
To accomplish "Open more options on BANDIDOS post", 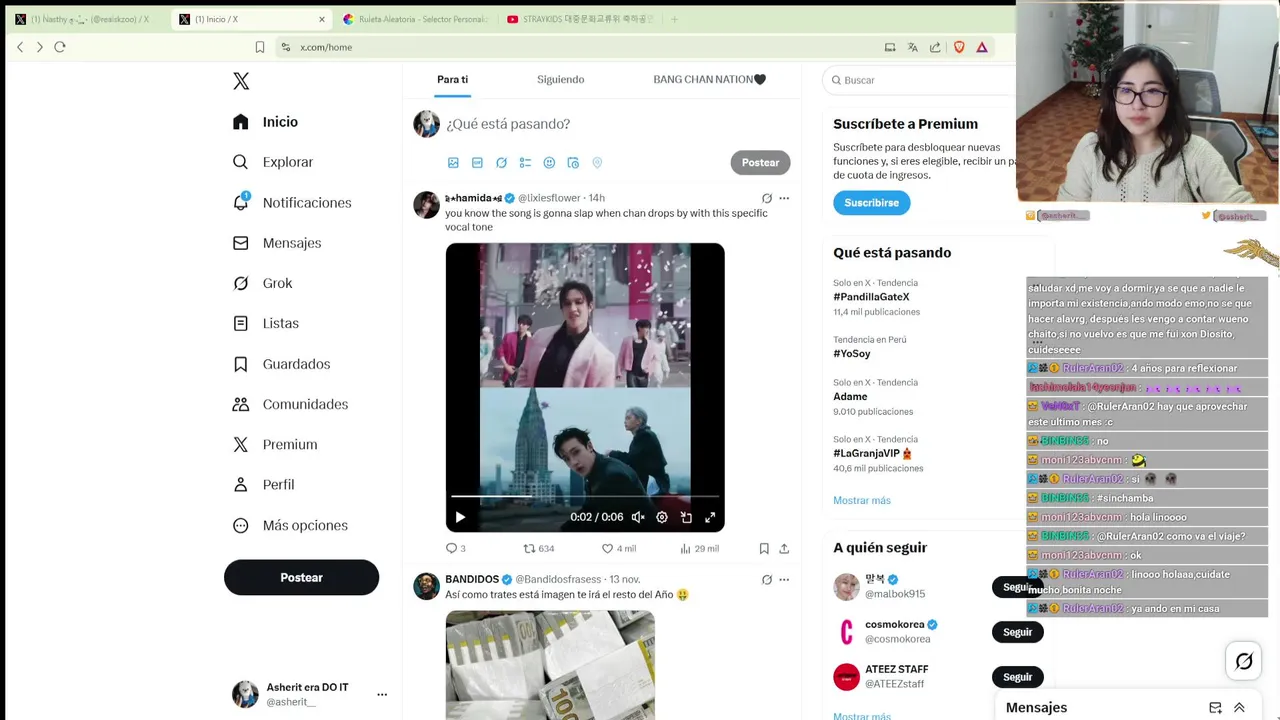I will [x=784, y=579].
